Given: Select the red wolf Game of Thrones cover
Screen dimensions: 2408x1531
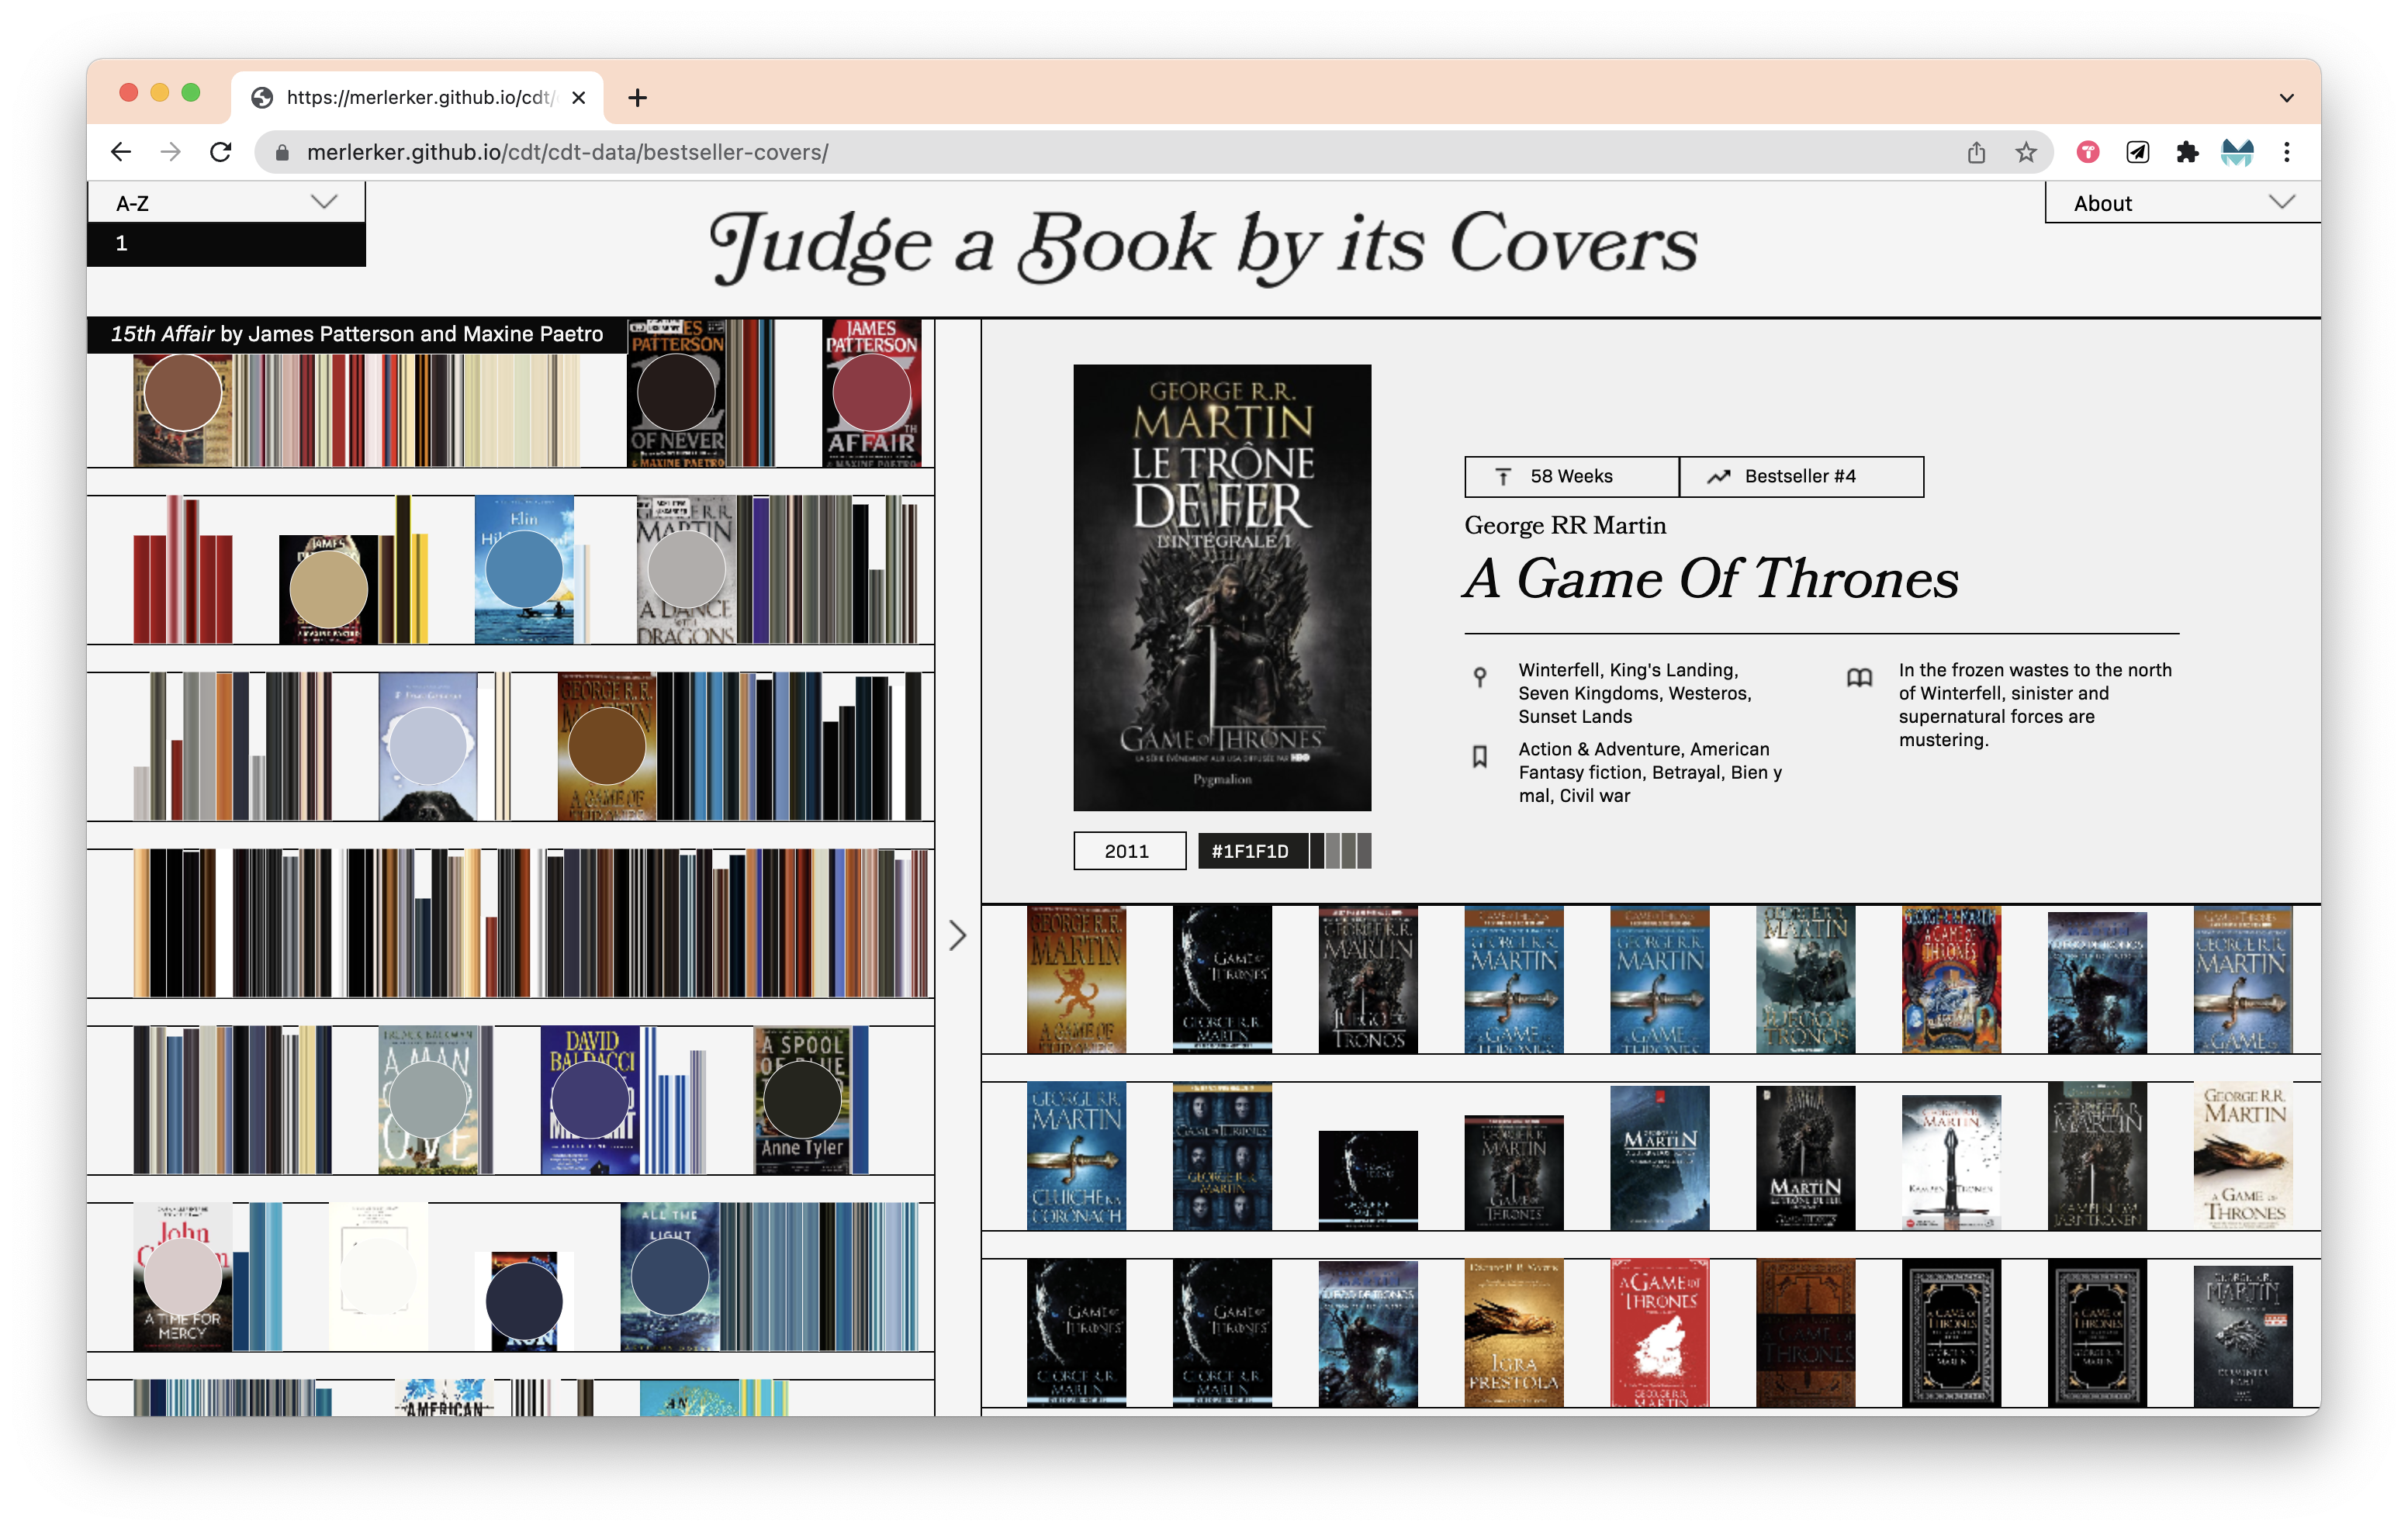Looking at the screenshot, I should (1659, 1332).
